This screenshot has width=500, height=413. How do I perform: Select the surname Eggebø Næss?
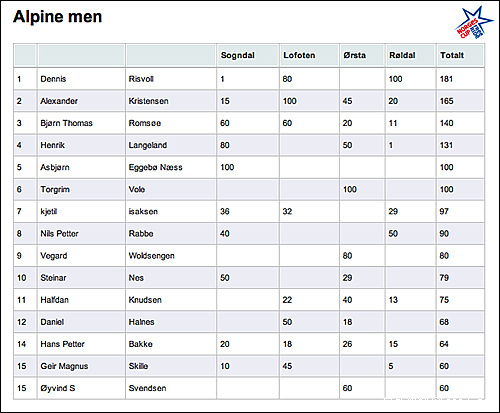[x=155, y=167]
